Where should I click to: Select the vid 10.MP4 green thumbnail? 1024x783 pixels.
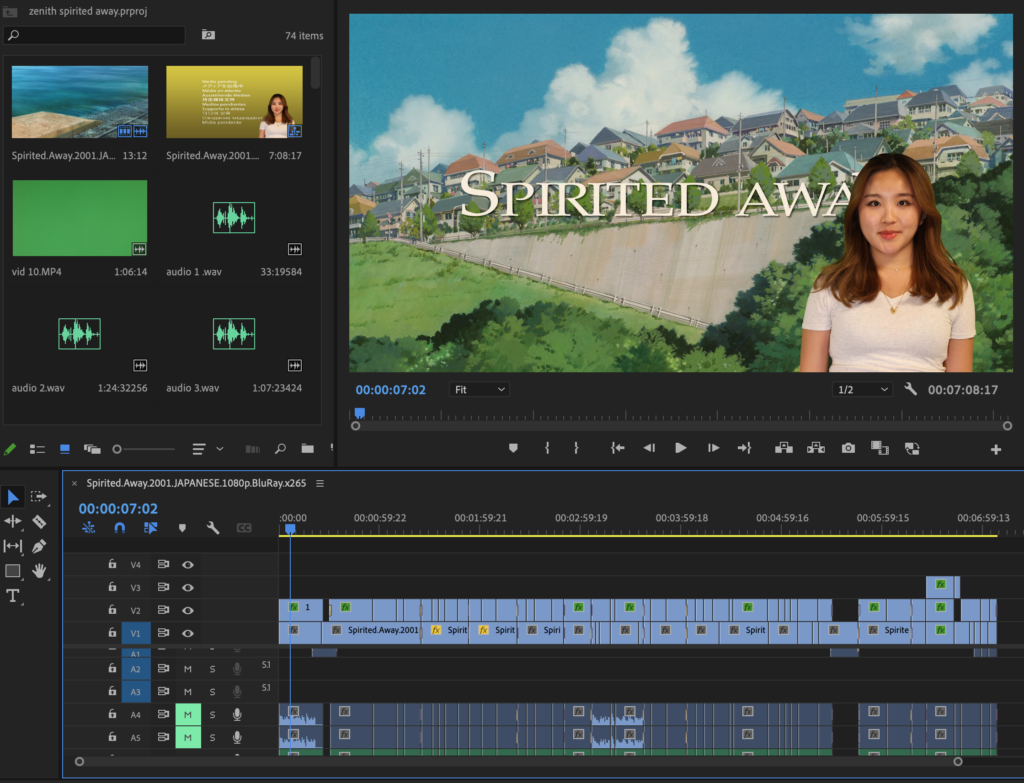[80, 218]
